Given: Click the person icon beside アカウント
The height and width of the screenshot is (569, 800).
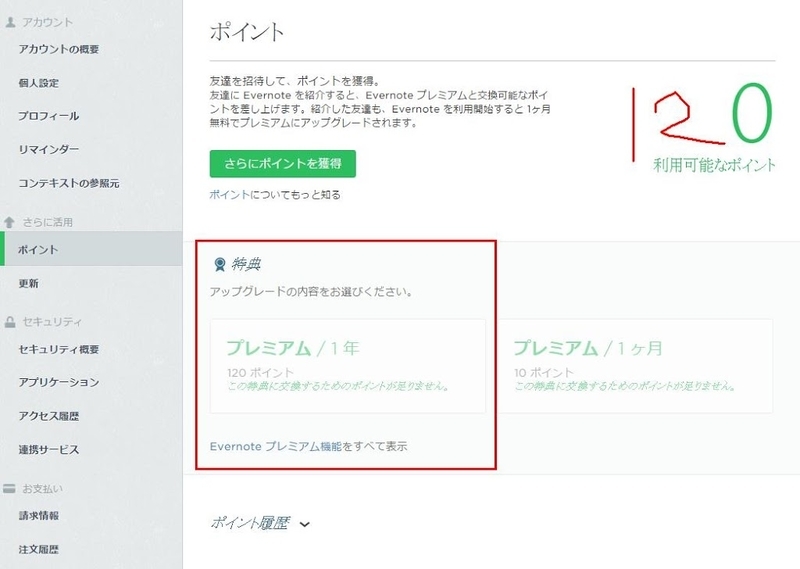Looking at the screenshot, I should (x=10, y=22).
